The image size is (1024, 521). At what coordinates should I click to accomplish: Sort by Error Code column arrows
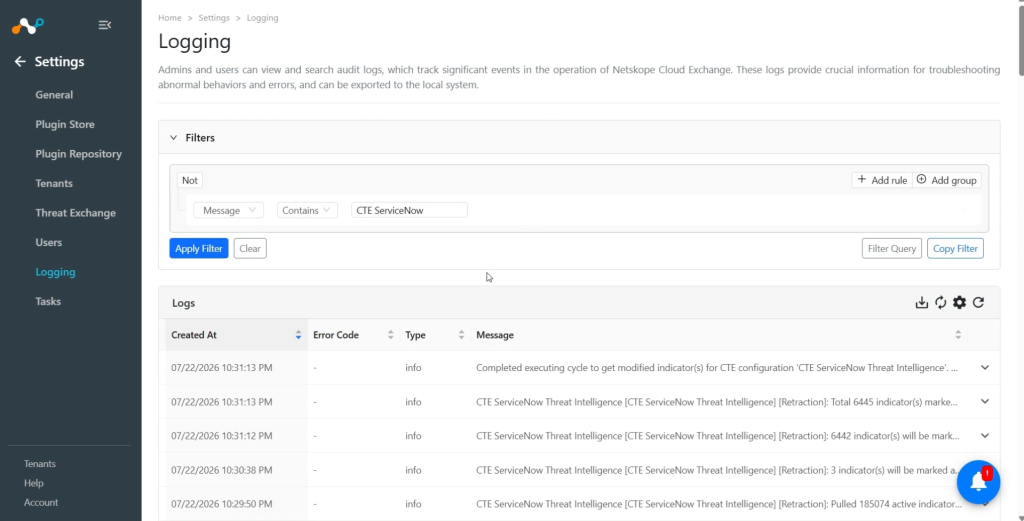[391, 335]
